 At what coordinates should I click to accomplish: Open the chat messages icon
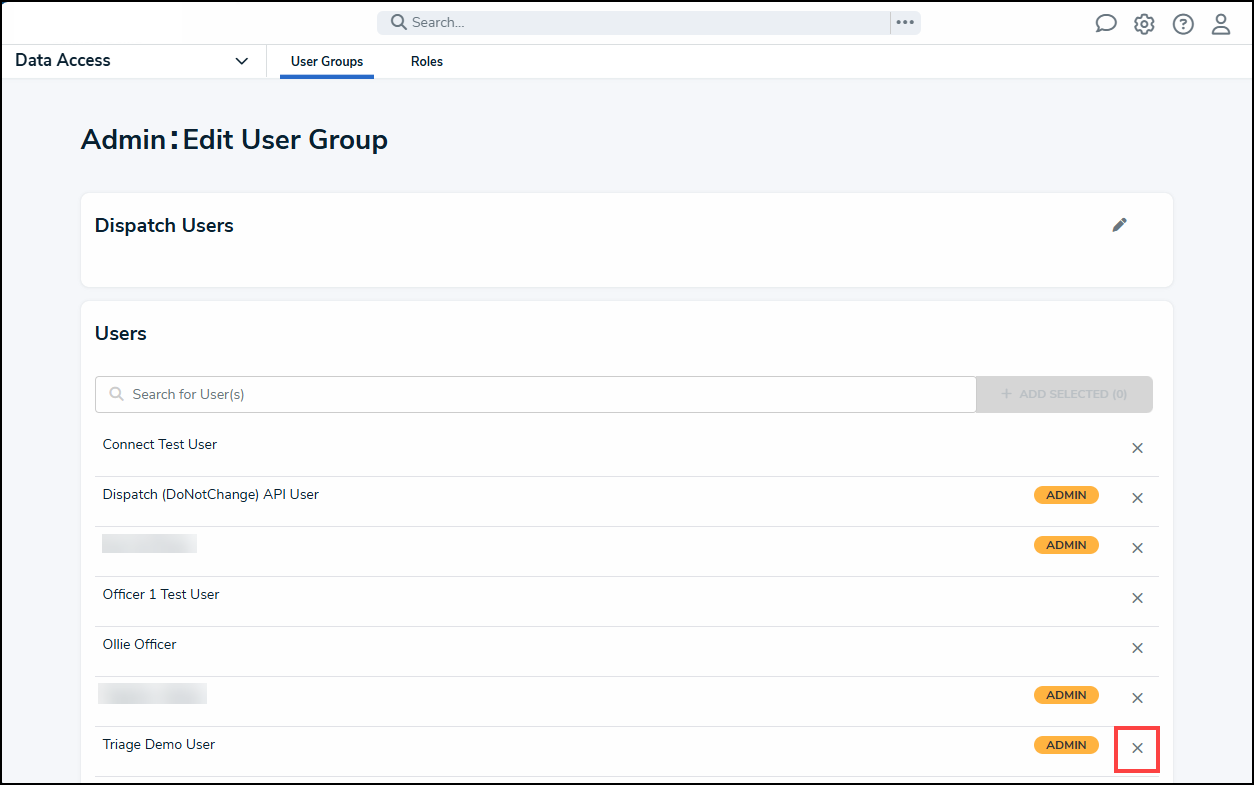coord(1105,24)
